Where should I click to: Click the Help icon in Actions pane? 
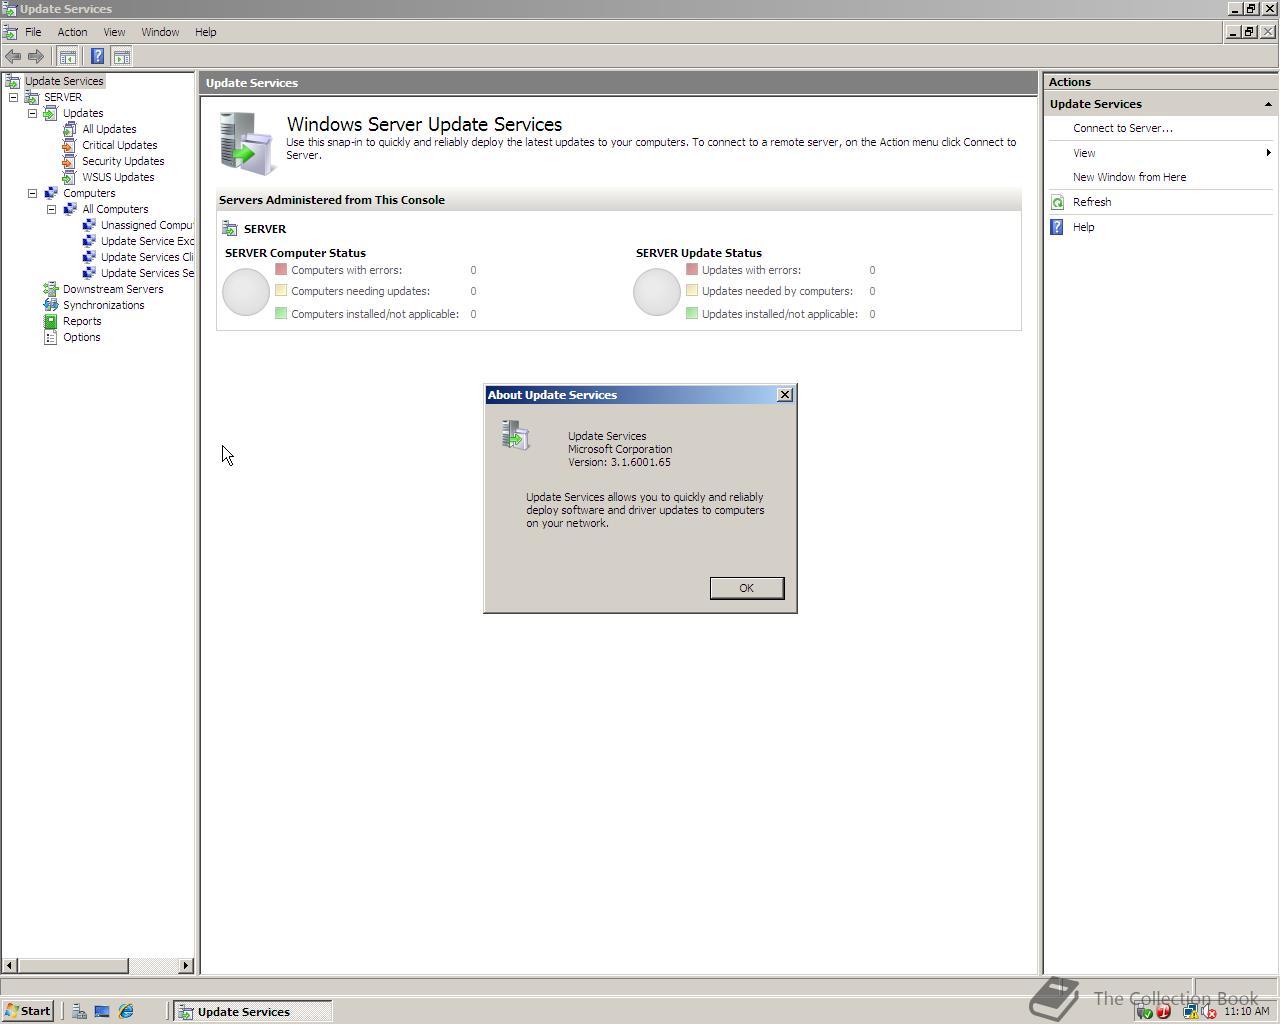(x=1057, y=227)
